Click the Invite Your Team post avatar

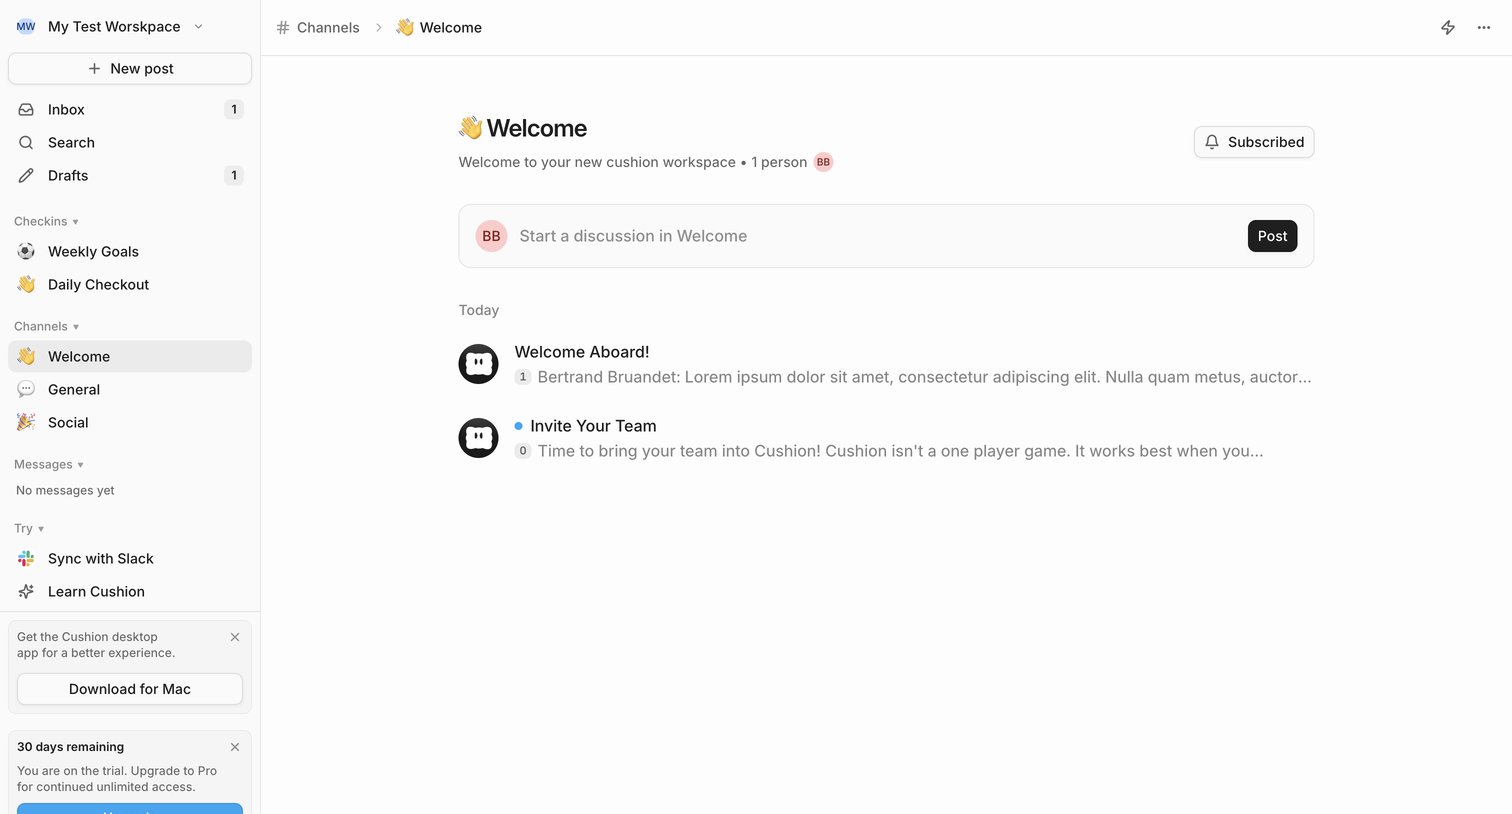click(x=478, y=438)
